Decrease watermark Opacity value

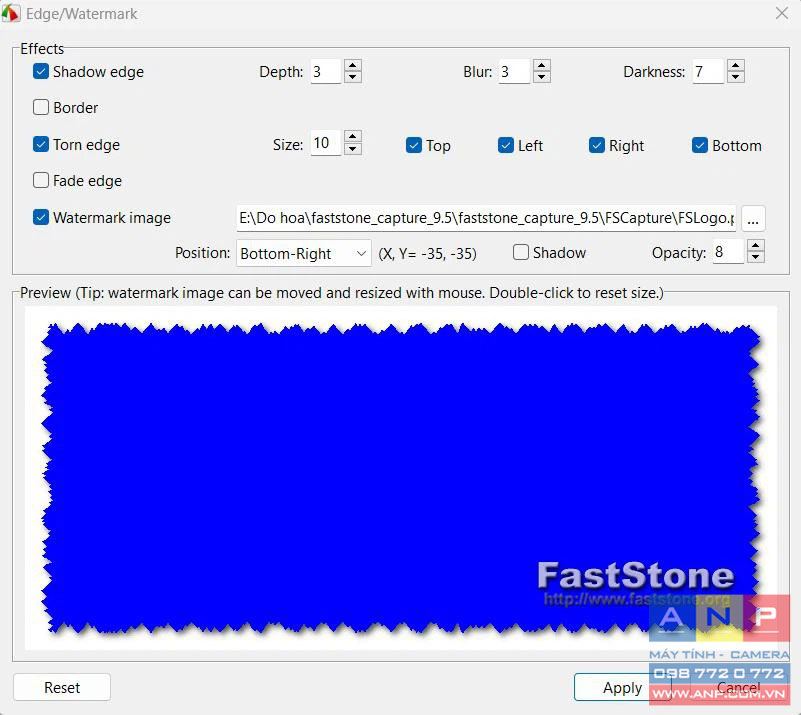(756, 257)
